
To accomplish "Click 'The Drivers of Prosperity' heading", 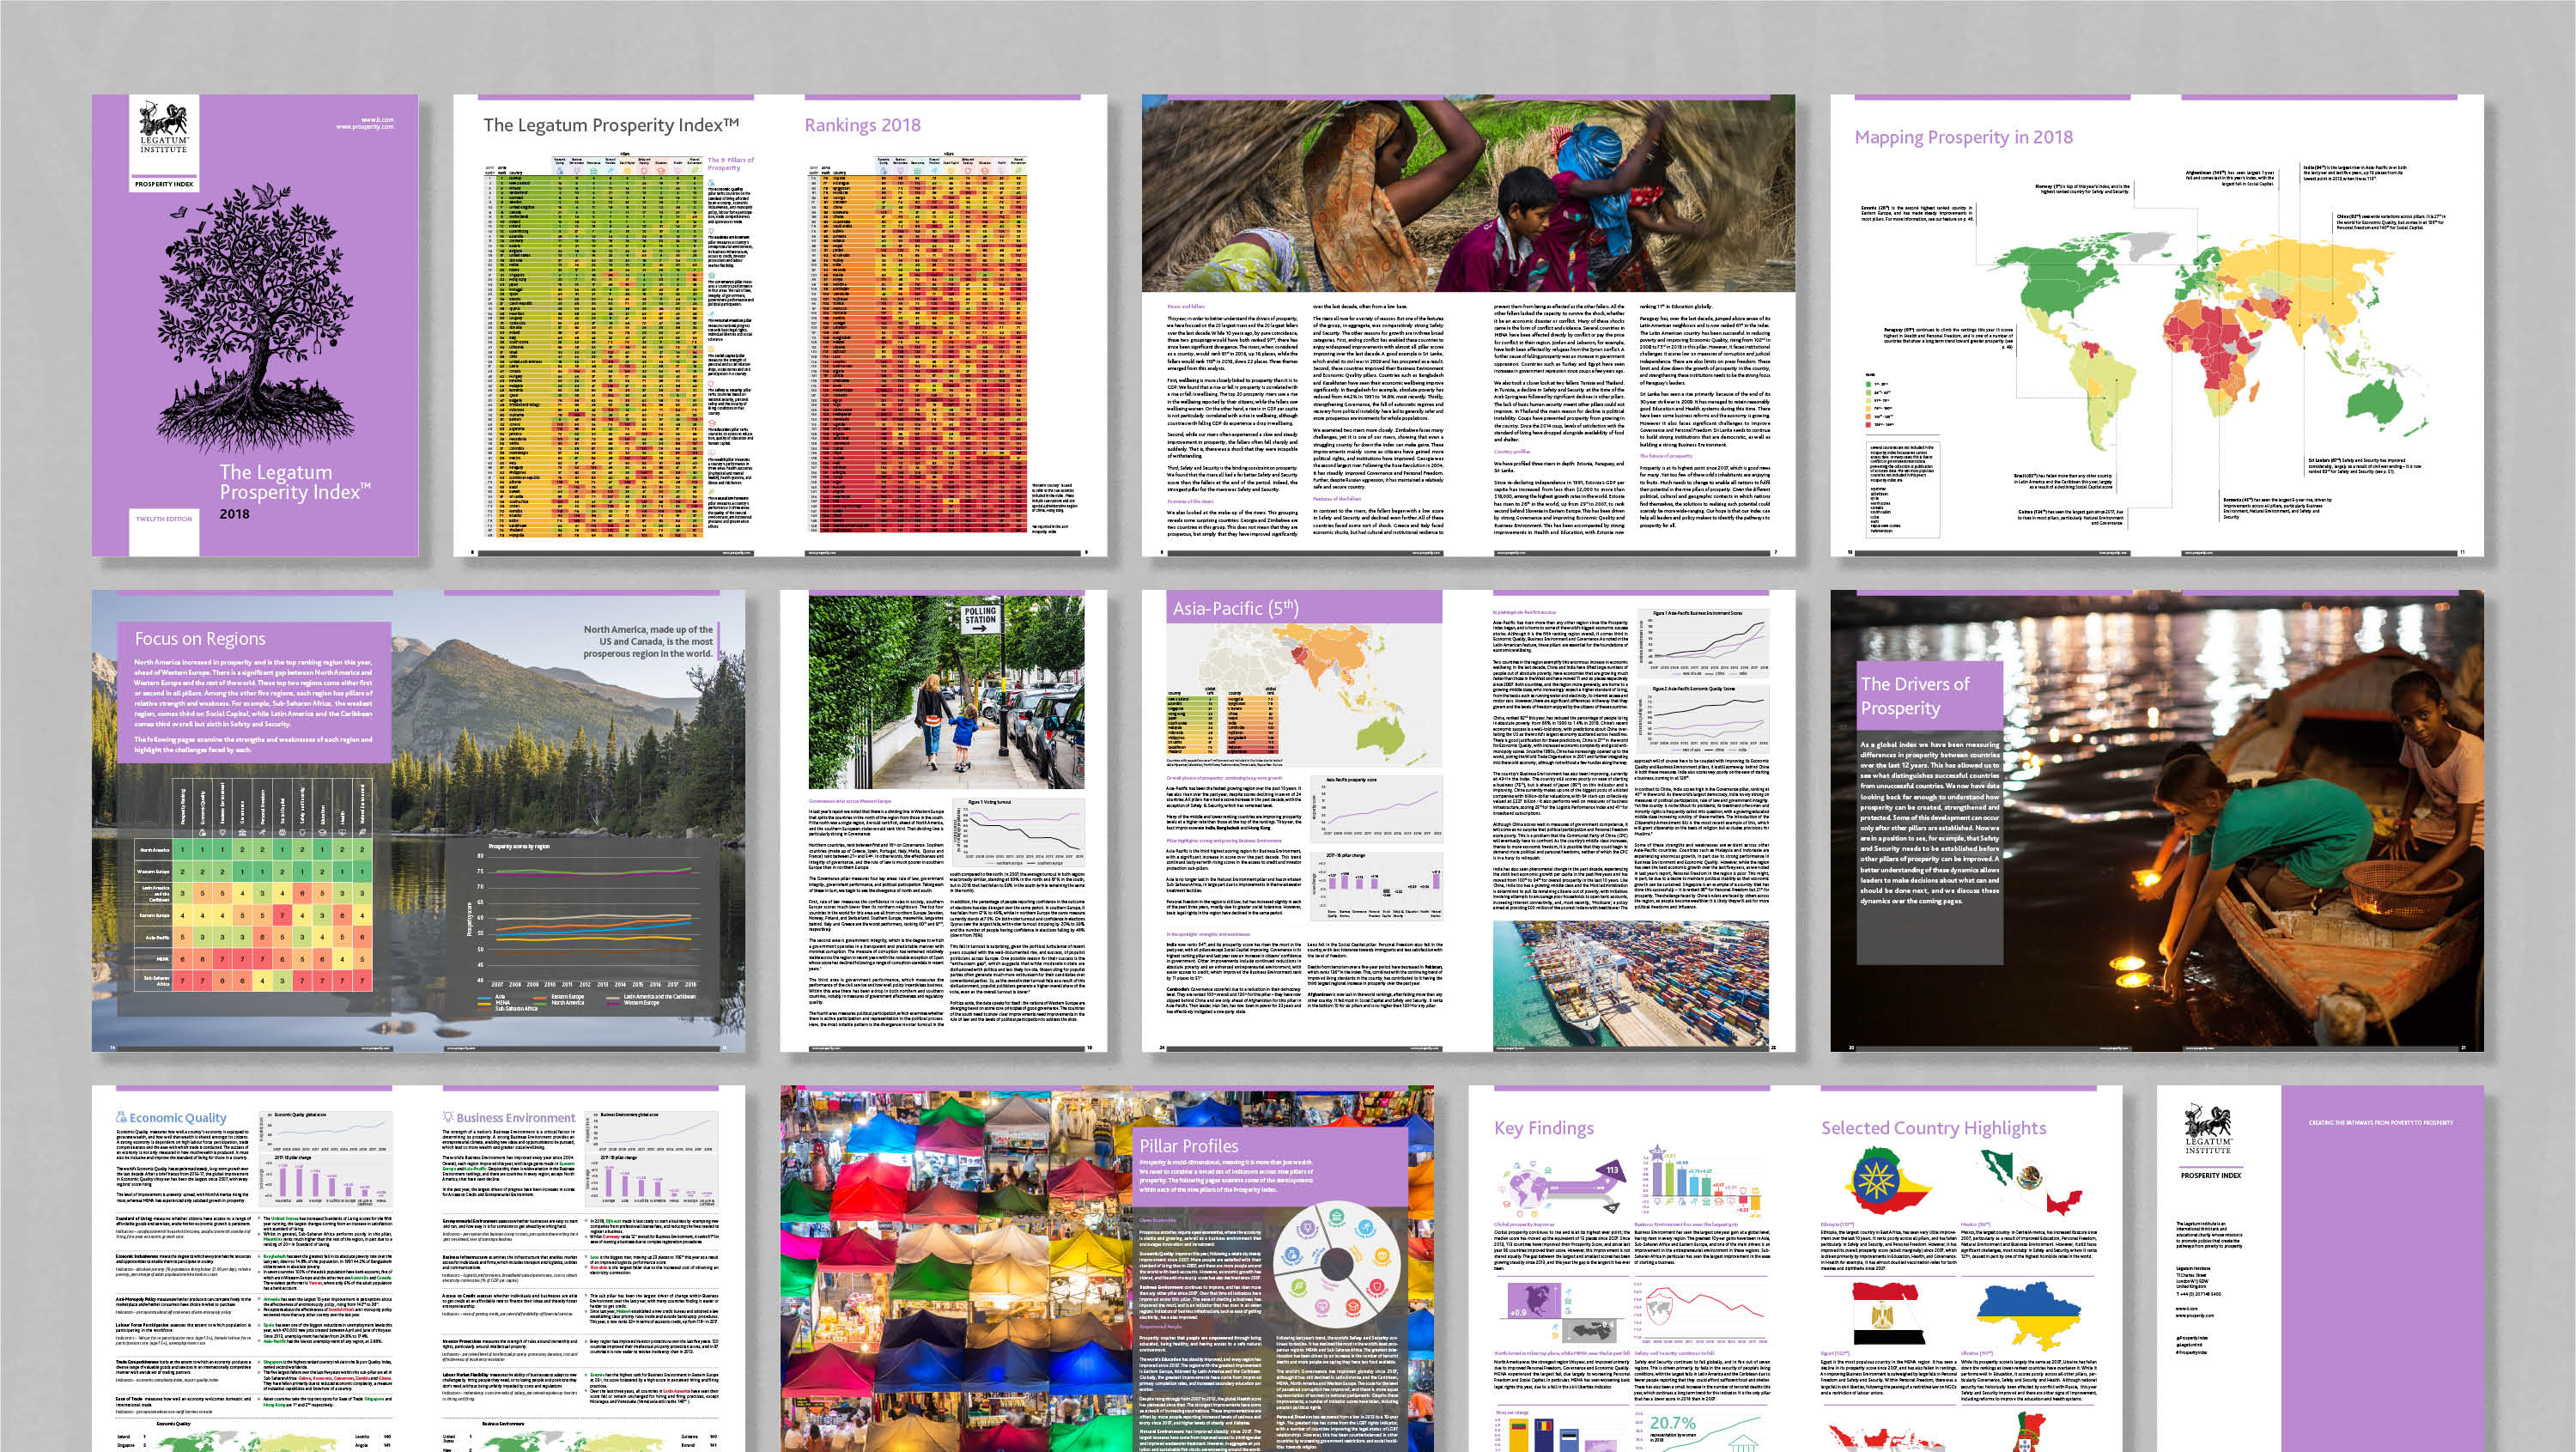I will click(x=1914, y=696).
